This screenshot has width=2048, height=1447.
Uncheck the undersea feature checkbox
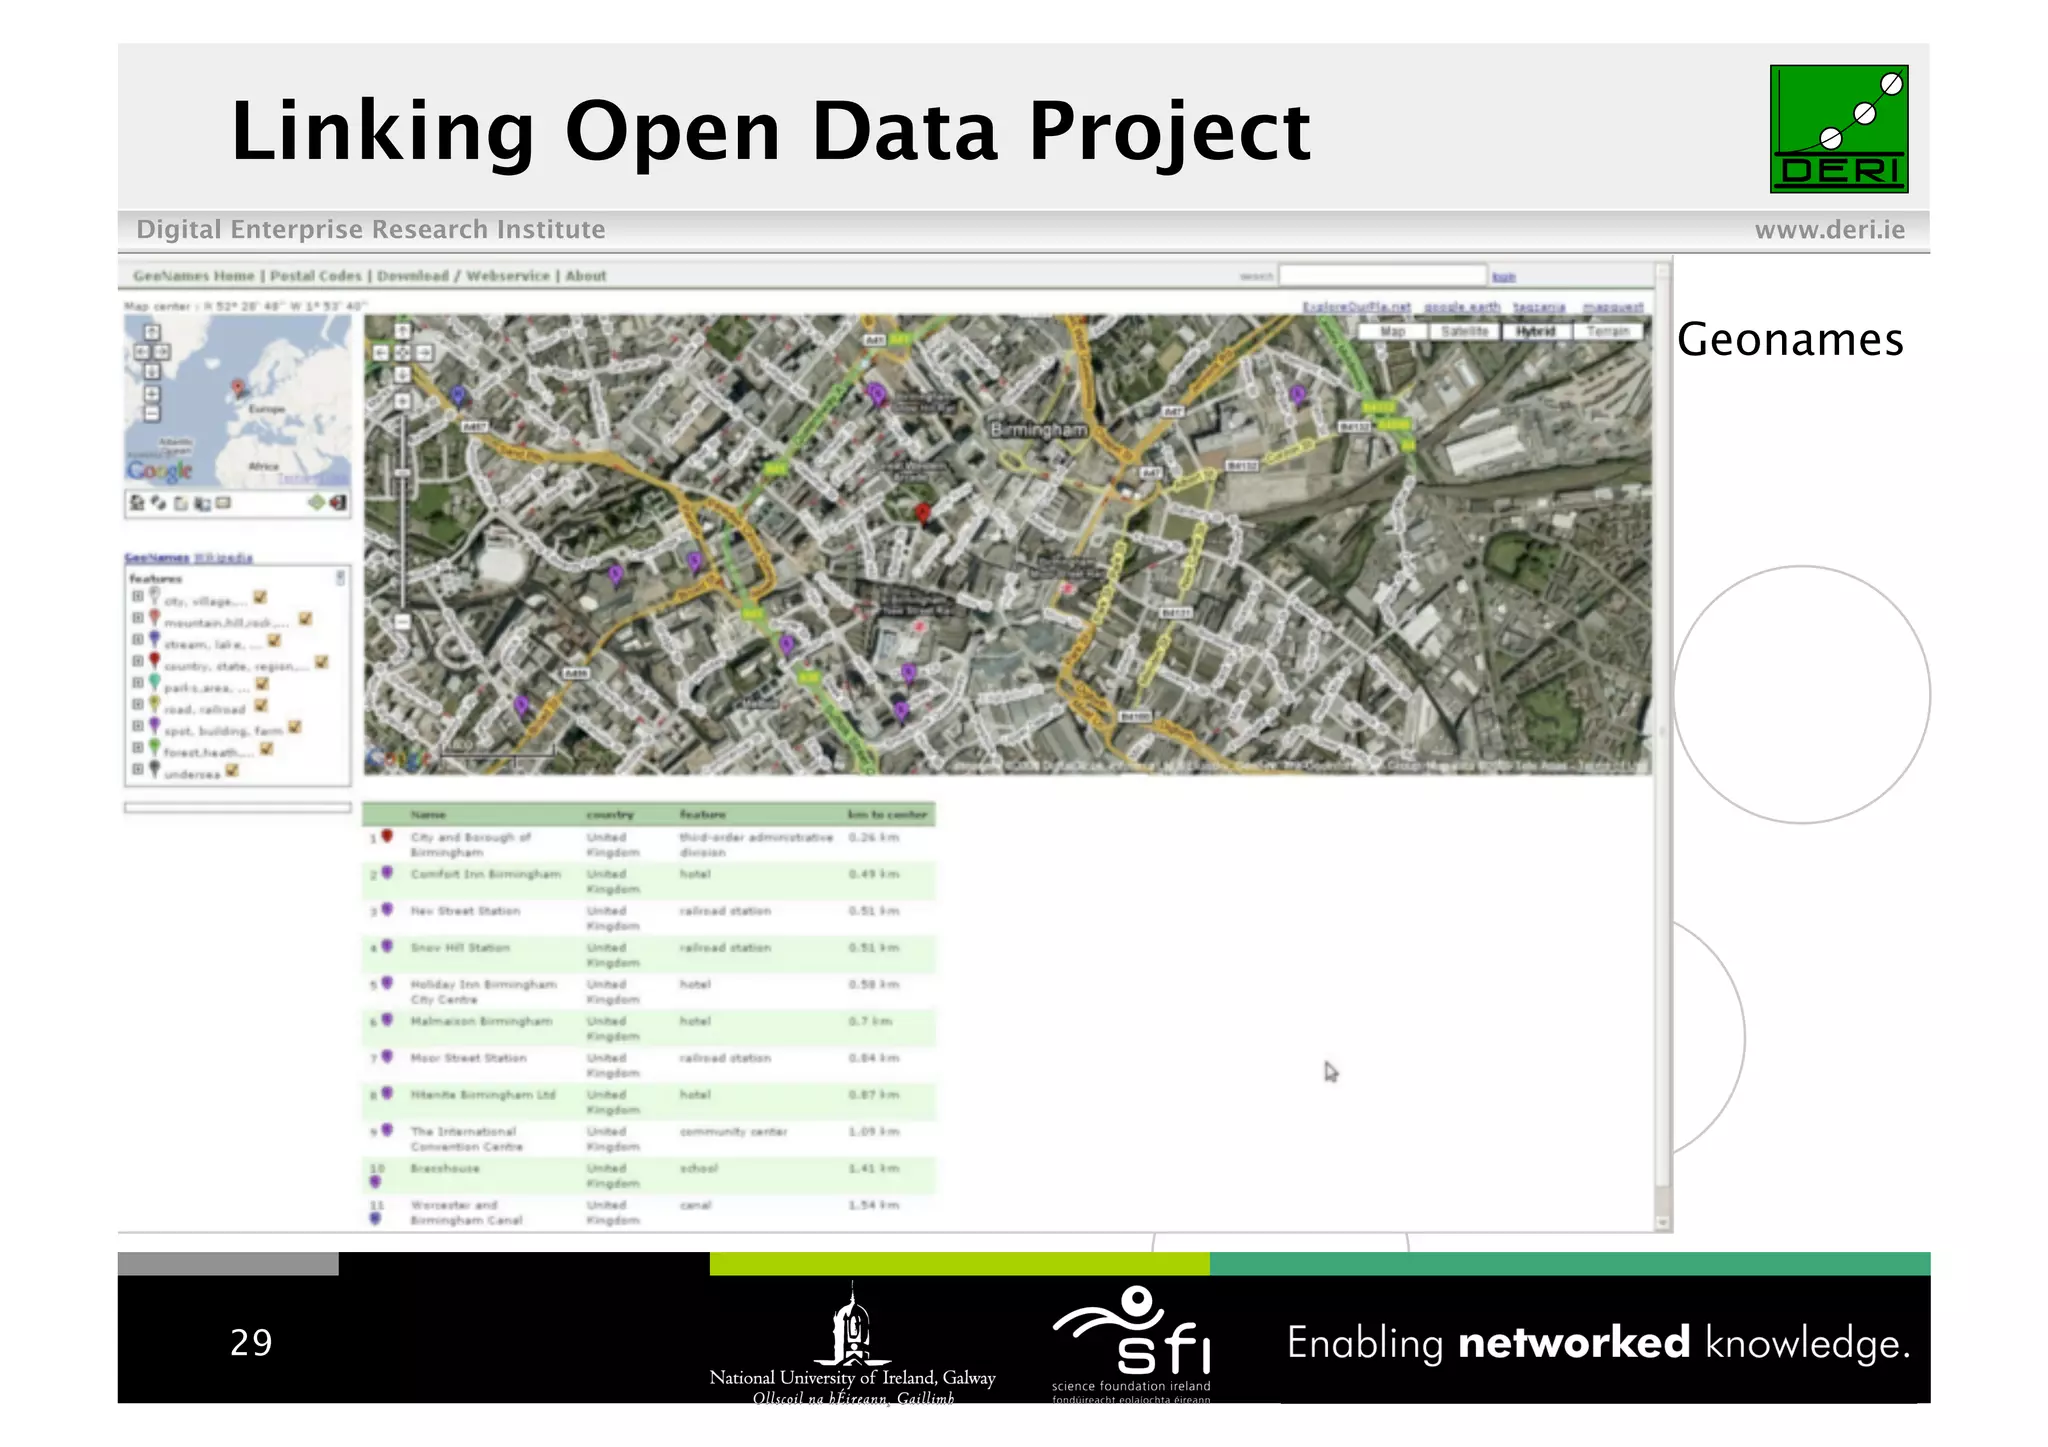click(x=232, y=770)
